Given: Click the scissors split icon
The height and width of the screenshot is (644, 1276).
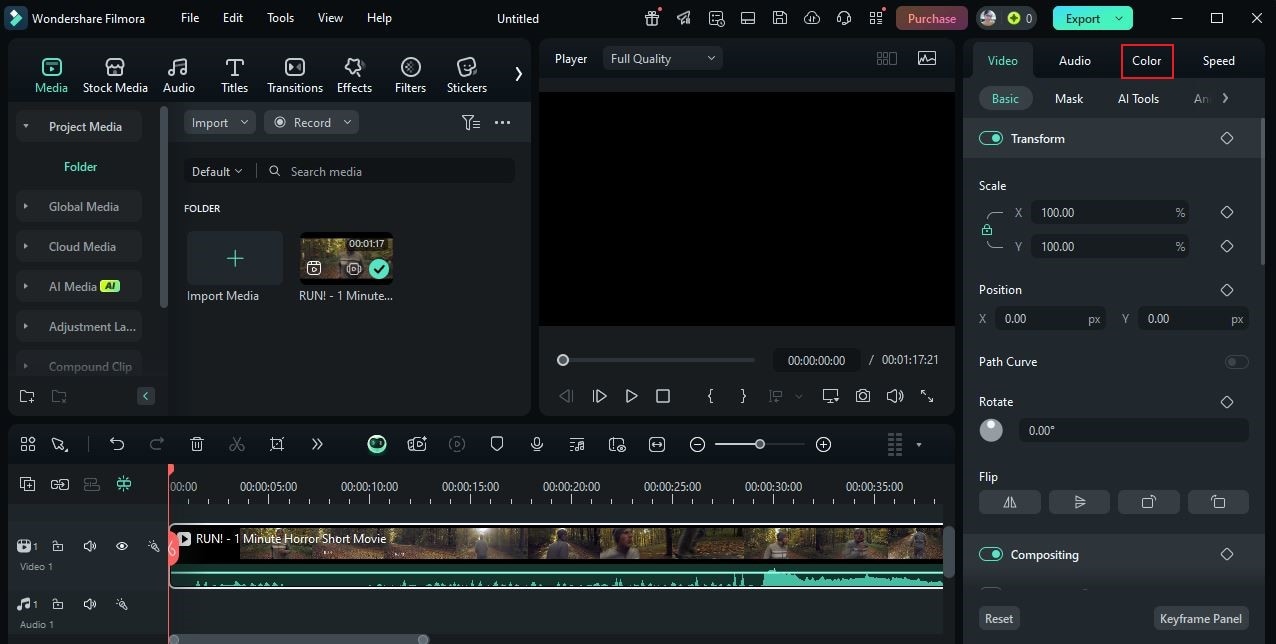Looking at the screenshot, I should 237,444.
